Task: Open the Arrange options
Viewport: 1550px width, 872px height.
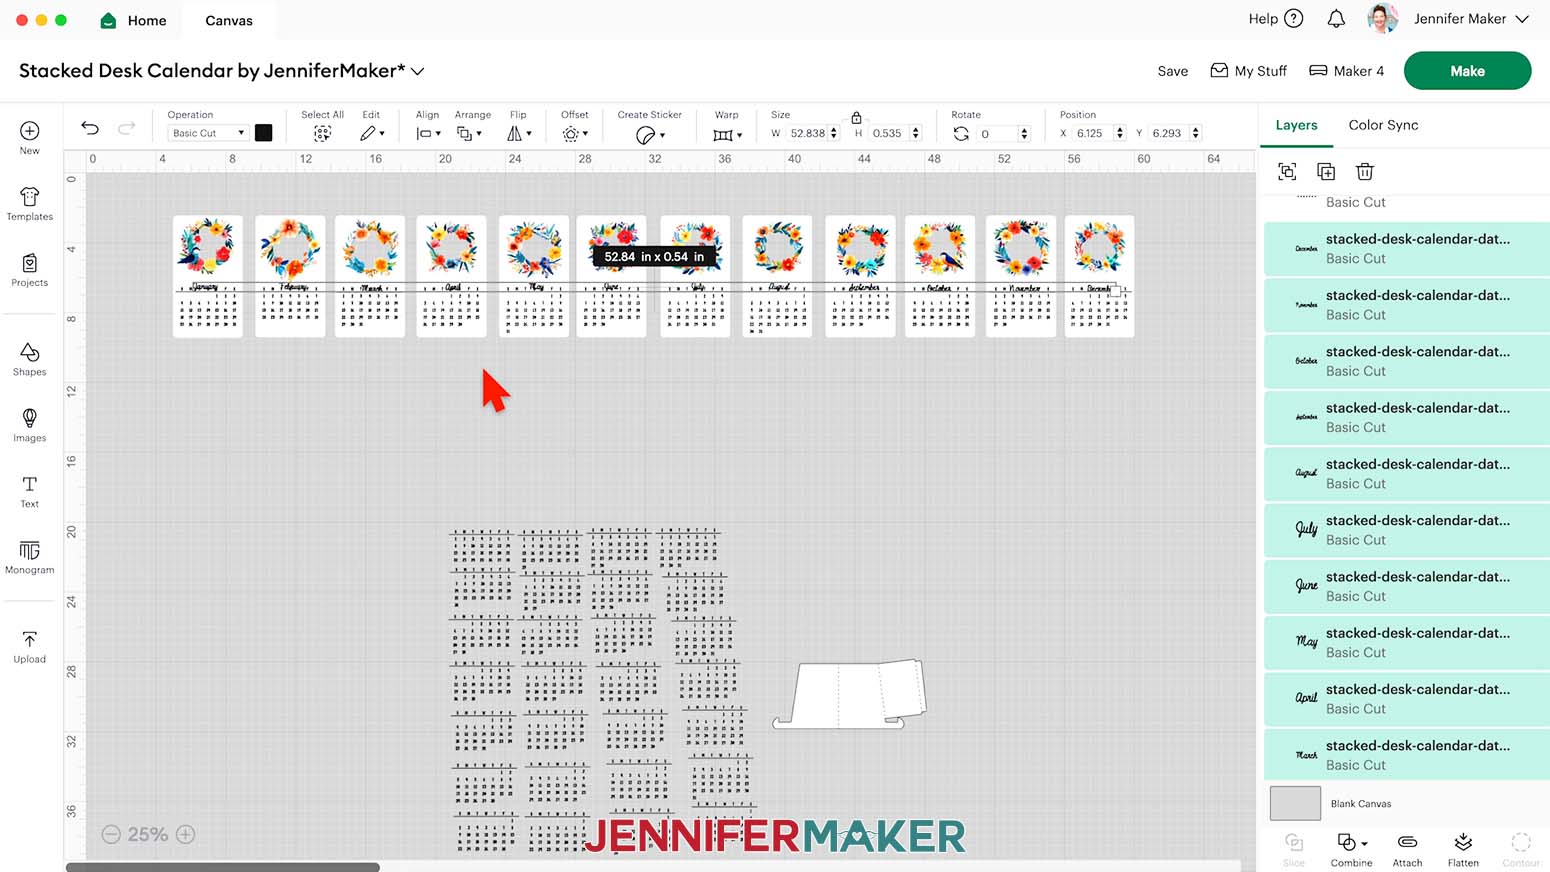Action: (x=469, y=133)
